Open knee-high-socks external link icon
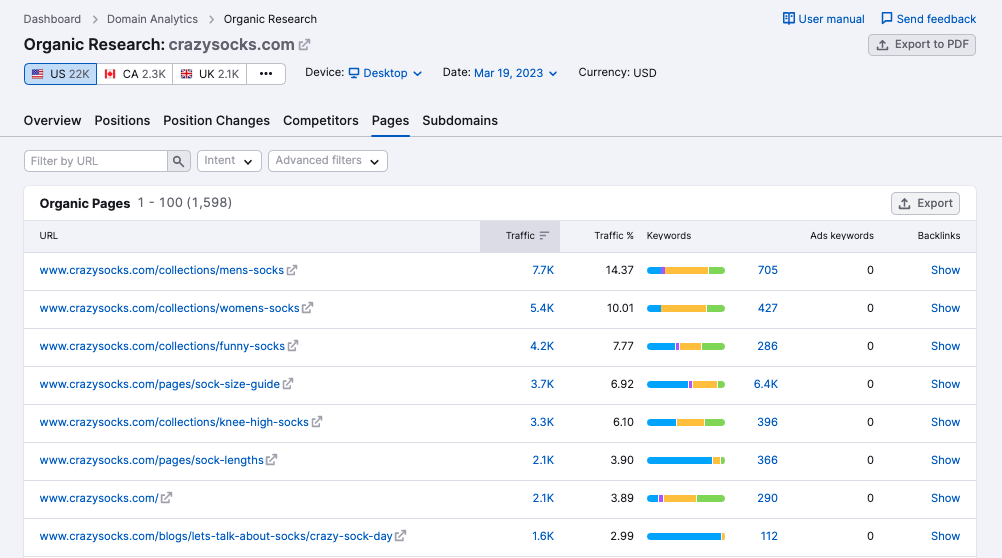This screenshot has height=558, width=1002. (317, 422)
